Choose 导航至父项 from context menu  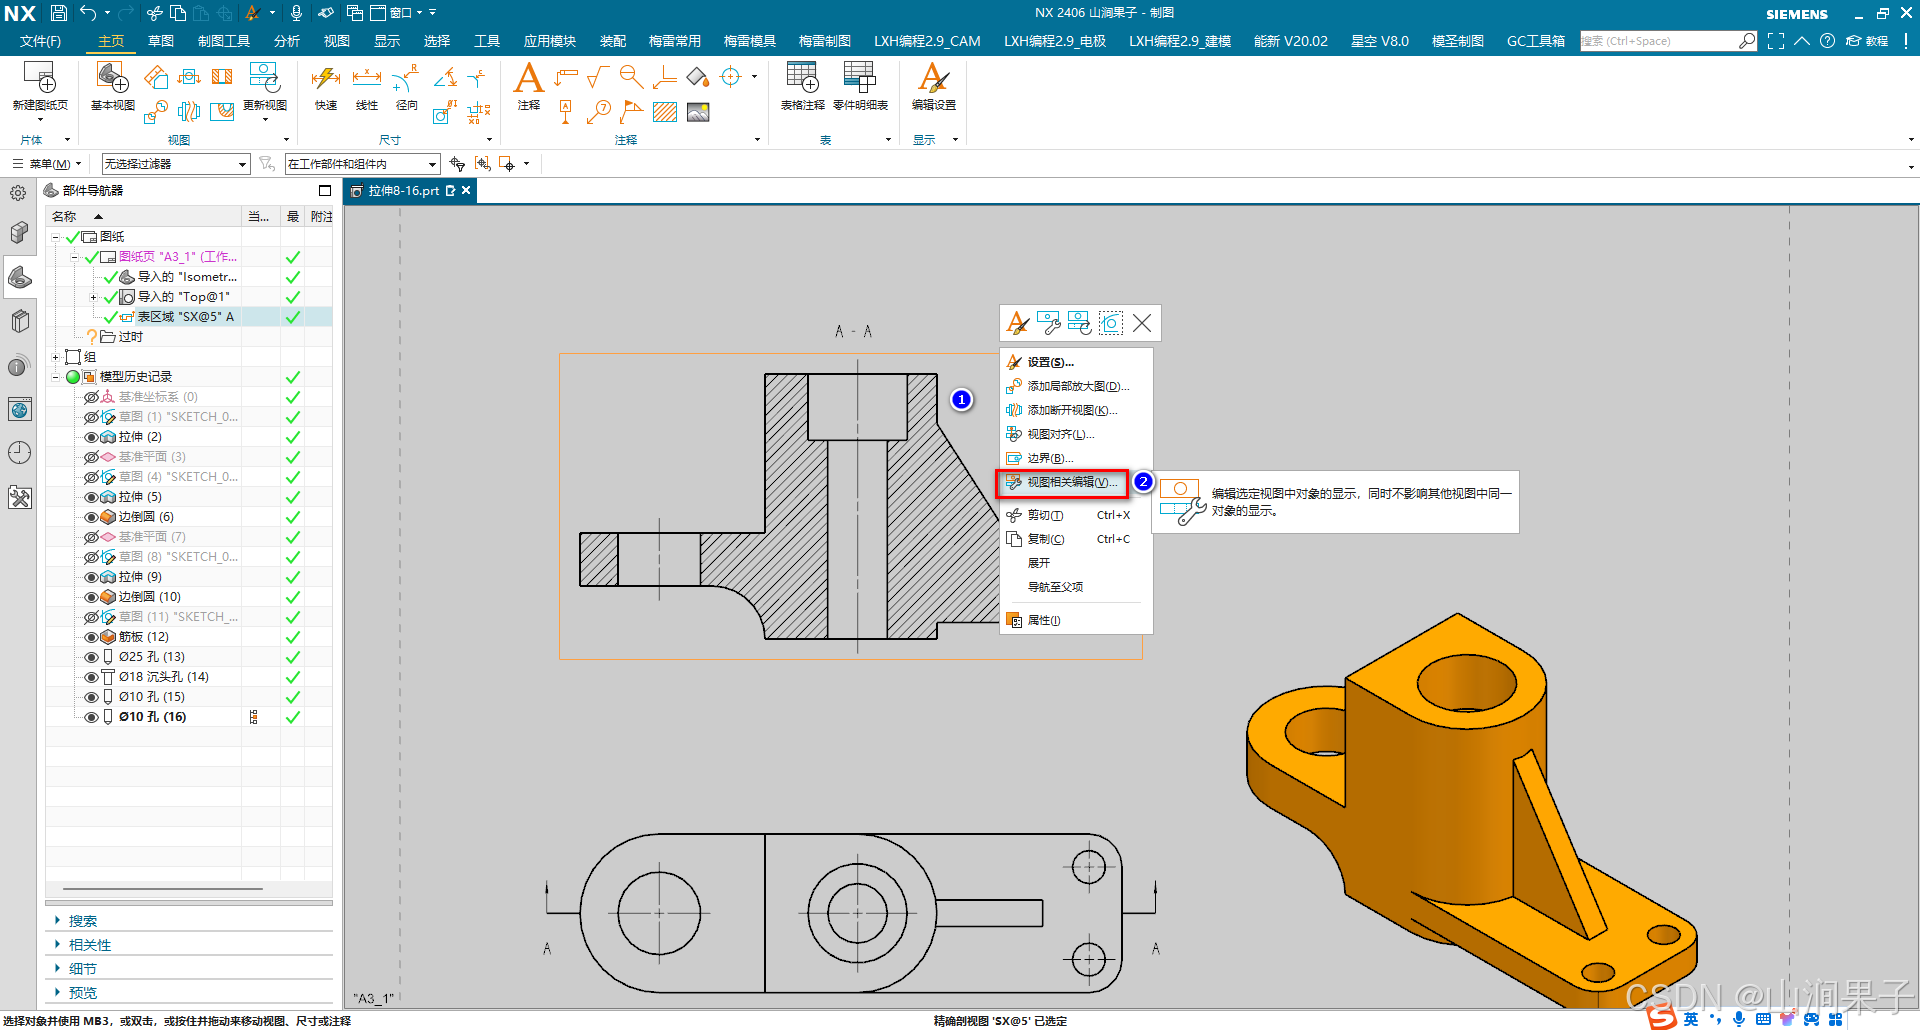click(1055, 587)
